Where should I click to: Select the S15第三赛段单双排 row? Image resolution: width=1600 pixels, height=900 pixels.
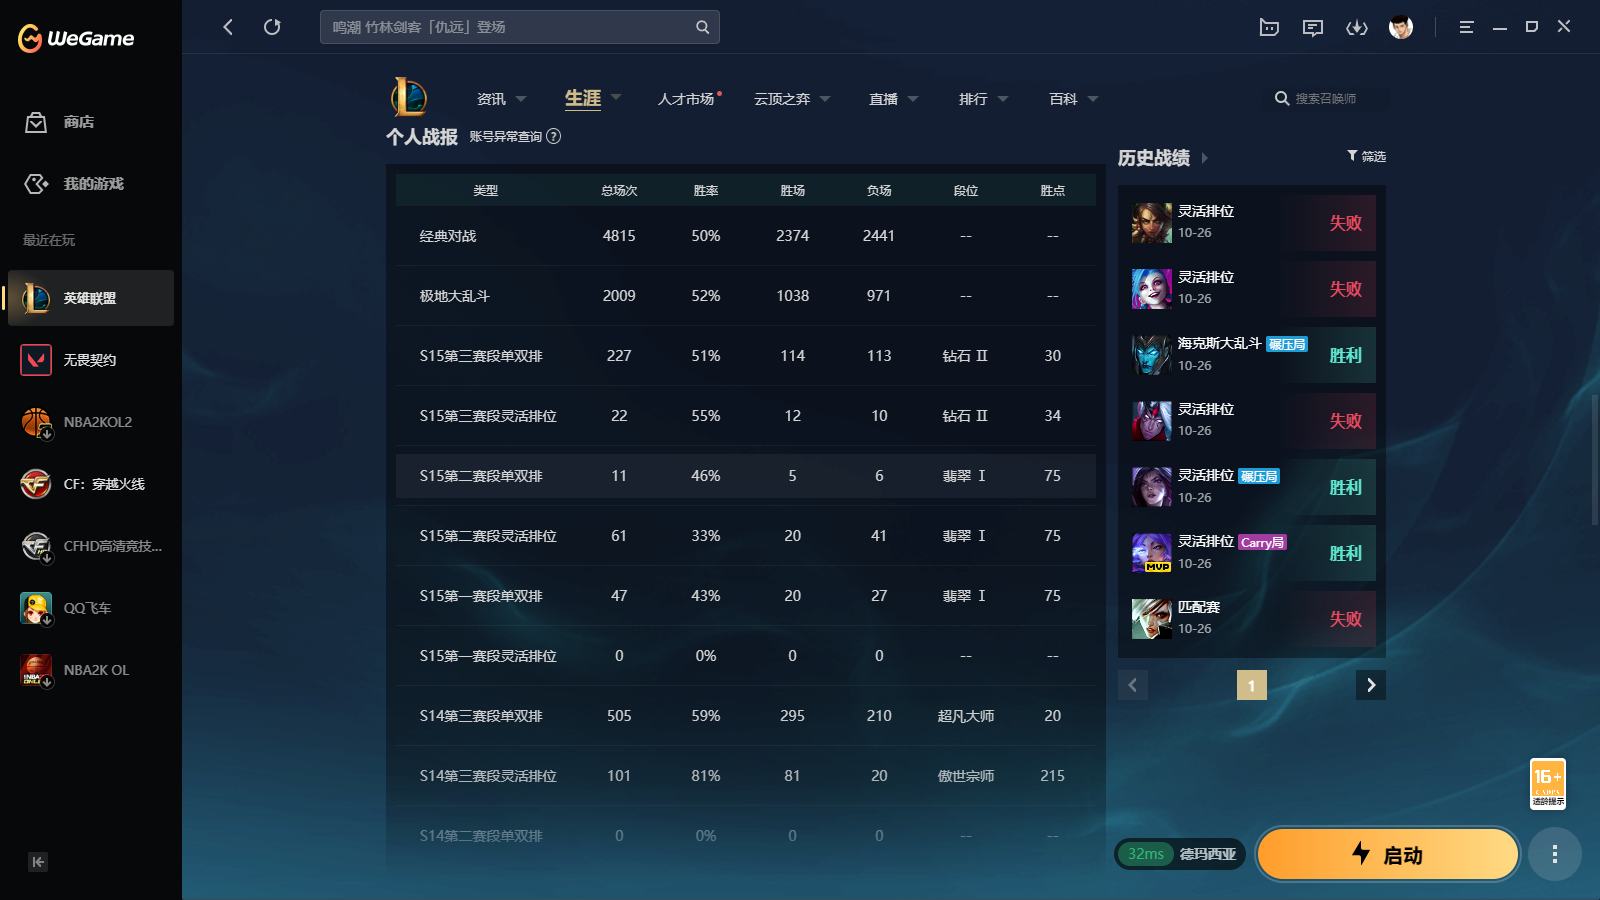[x=746, y=356]
